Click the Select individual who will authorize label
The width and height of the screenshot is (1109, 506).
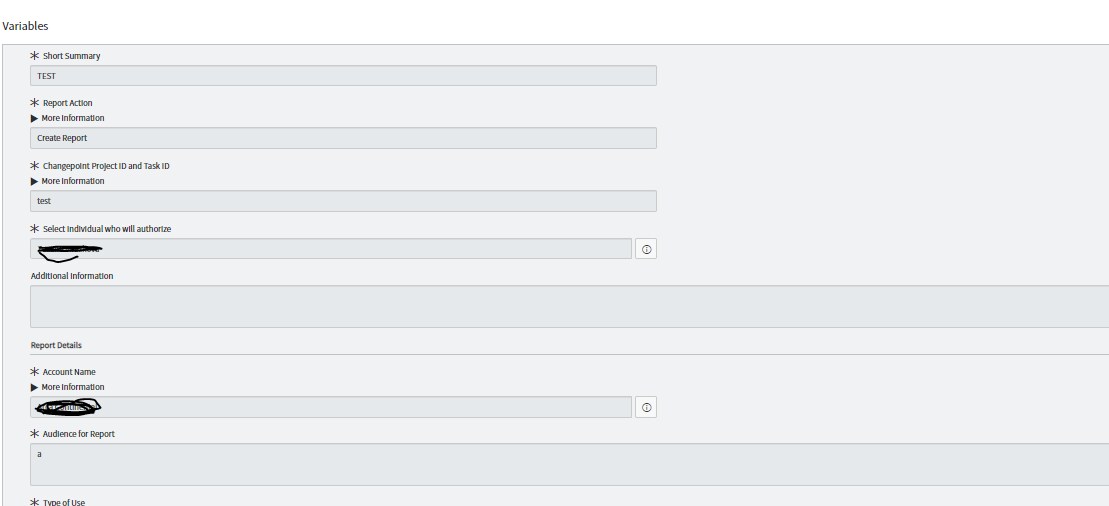[107, 229]
